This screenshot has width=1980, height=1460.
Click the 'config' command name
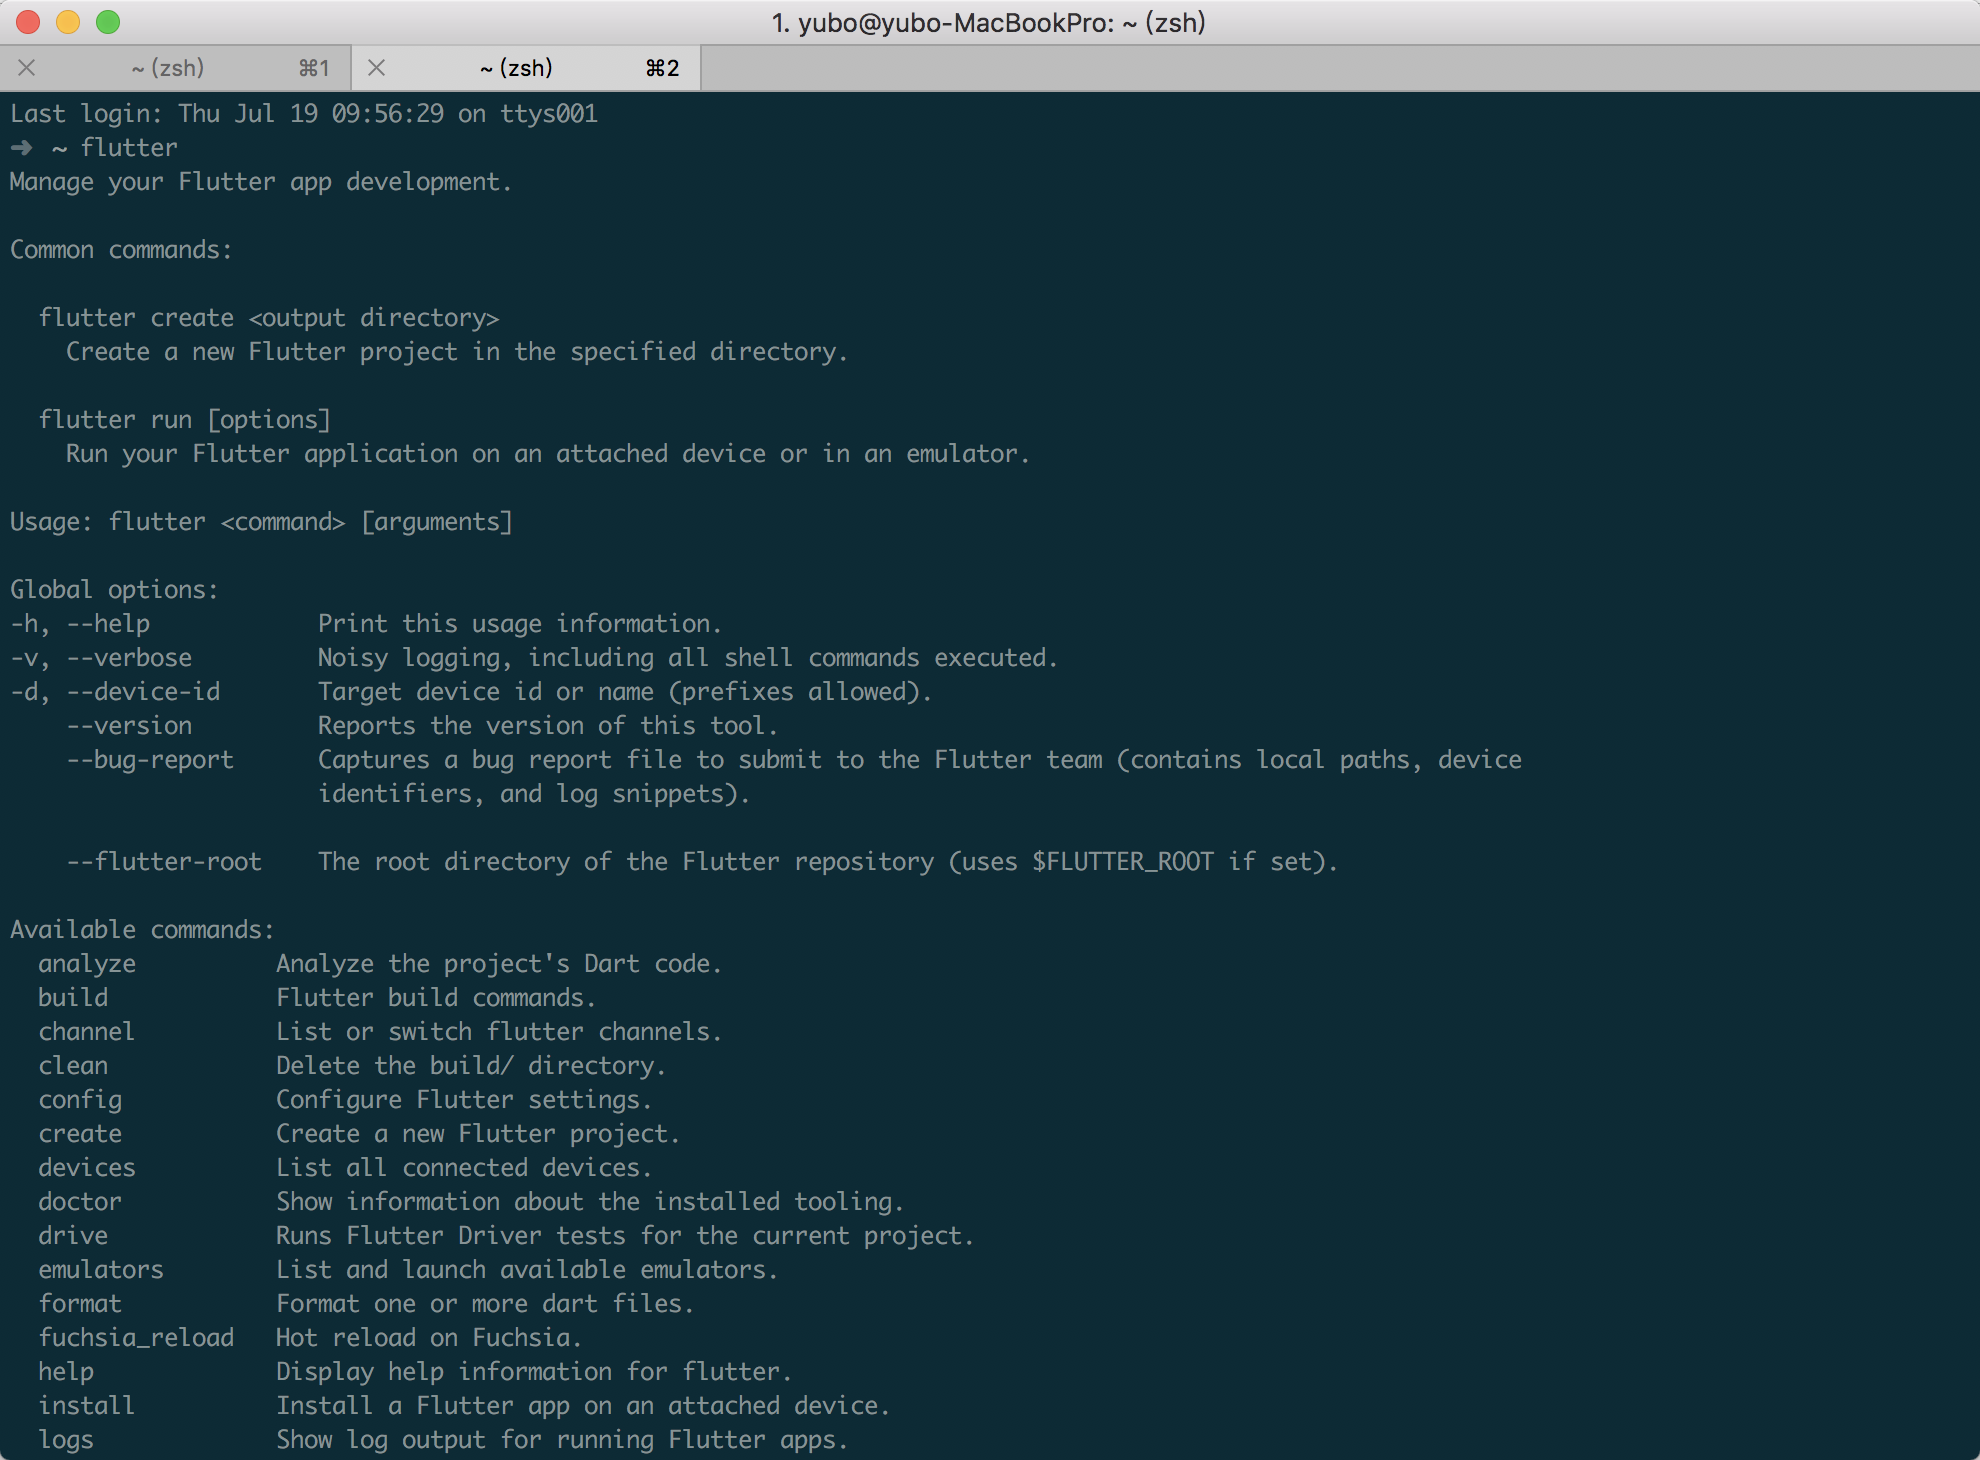80,1100
